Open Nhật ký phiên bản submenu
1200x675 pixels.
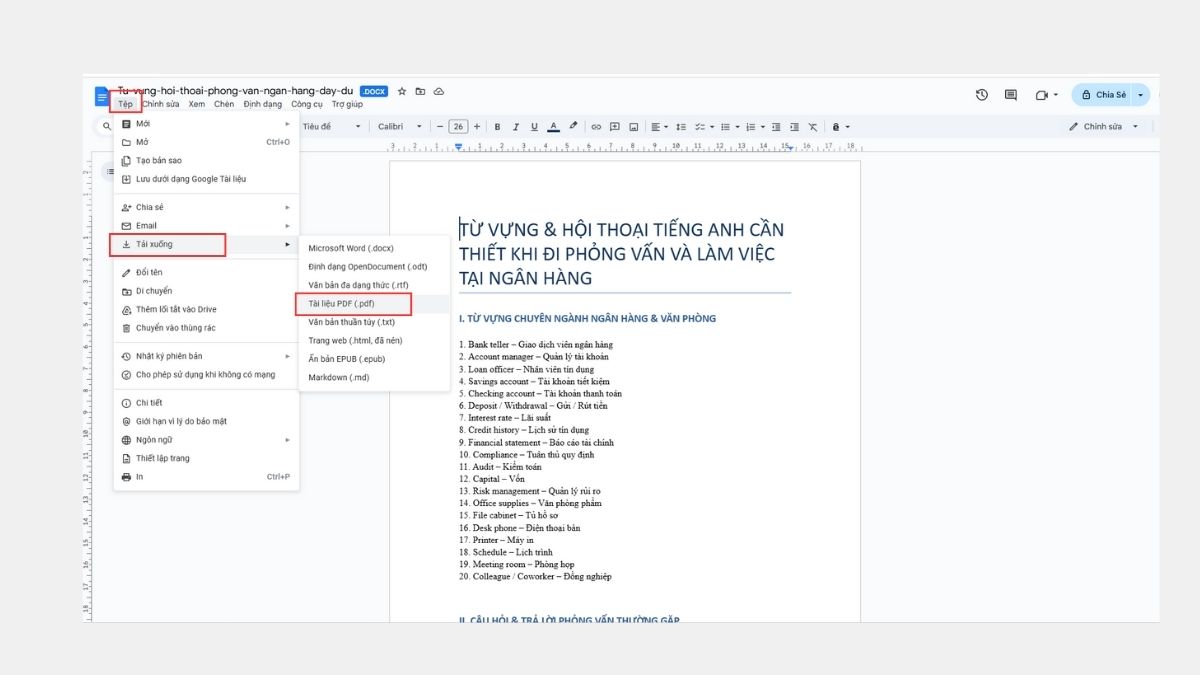click(205, 356)
